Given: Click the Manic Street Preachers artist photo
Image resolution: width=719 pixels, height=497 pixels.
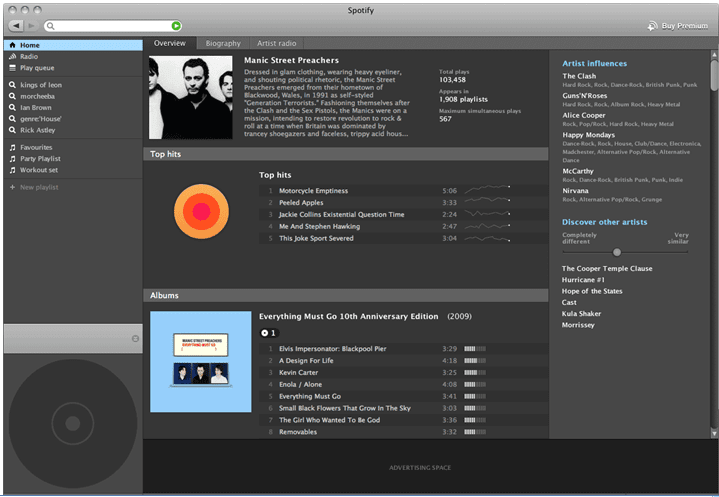Looking at the screenshot, I should pos(191,97).
